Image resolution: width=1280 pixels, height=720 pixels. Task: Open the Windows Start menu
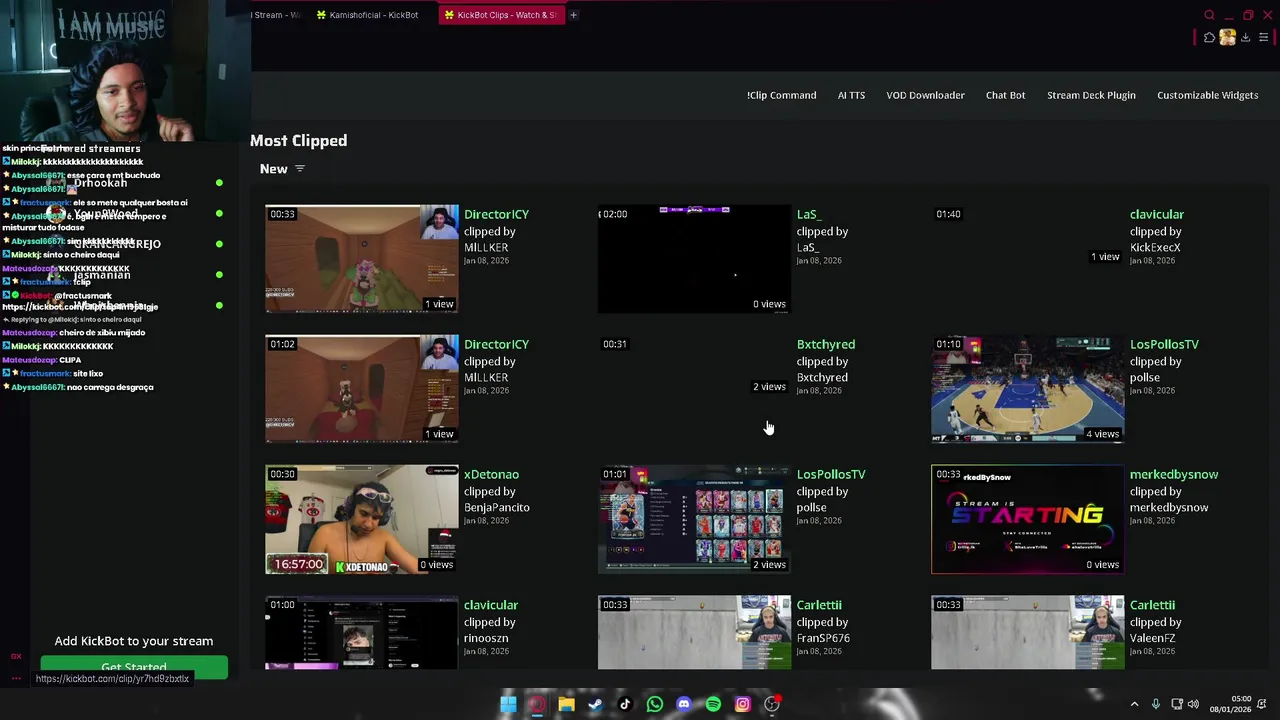click(x=508, y=704)
